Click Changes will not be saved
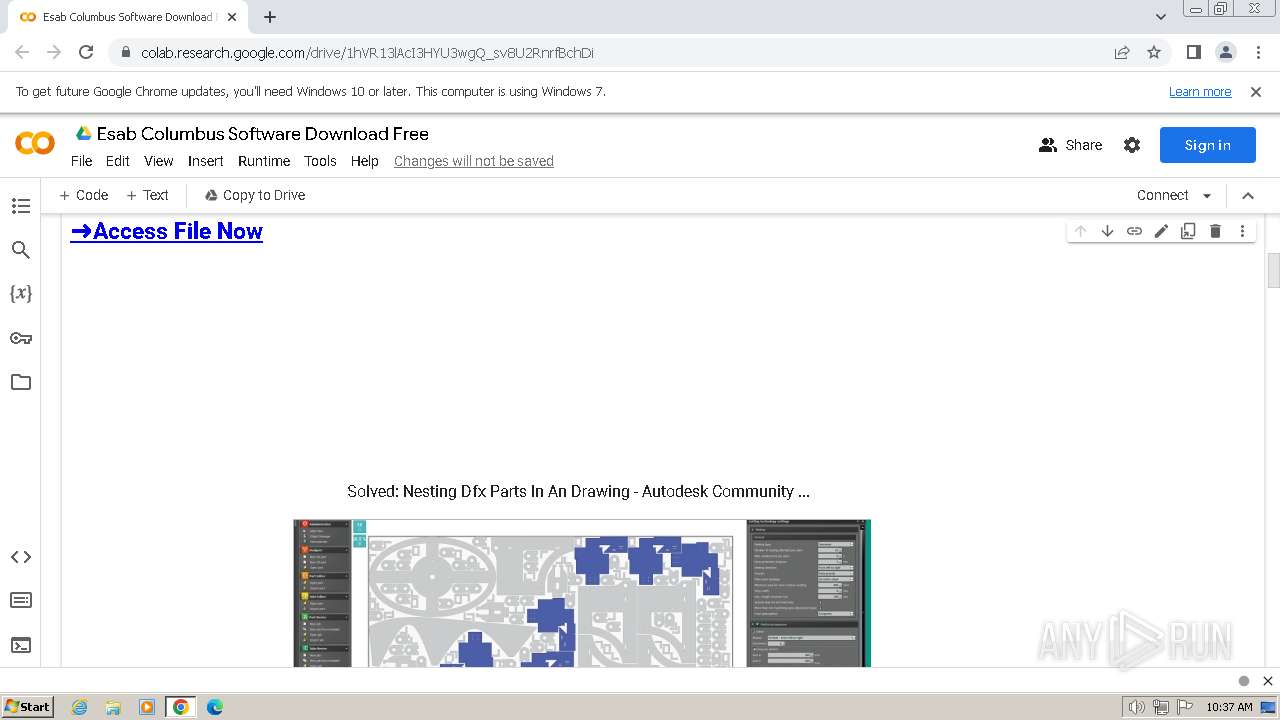The image size is (1280, 720). click(x=474, y=161)
